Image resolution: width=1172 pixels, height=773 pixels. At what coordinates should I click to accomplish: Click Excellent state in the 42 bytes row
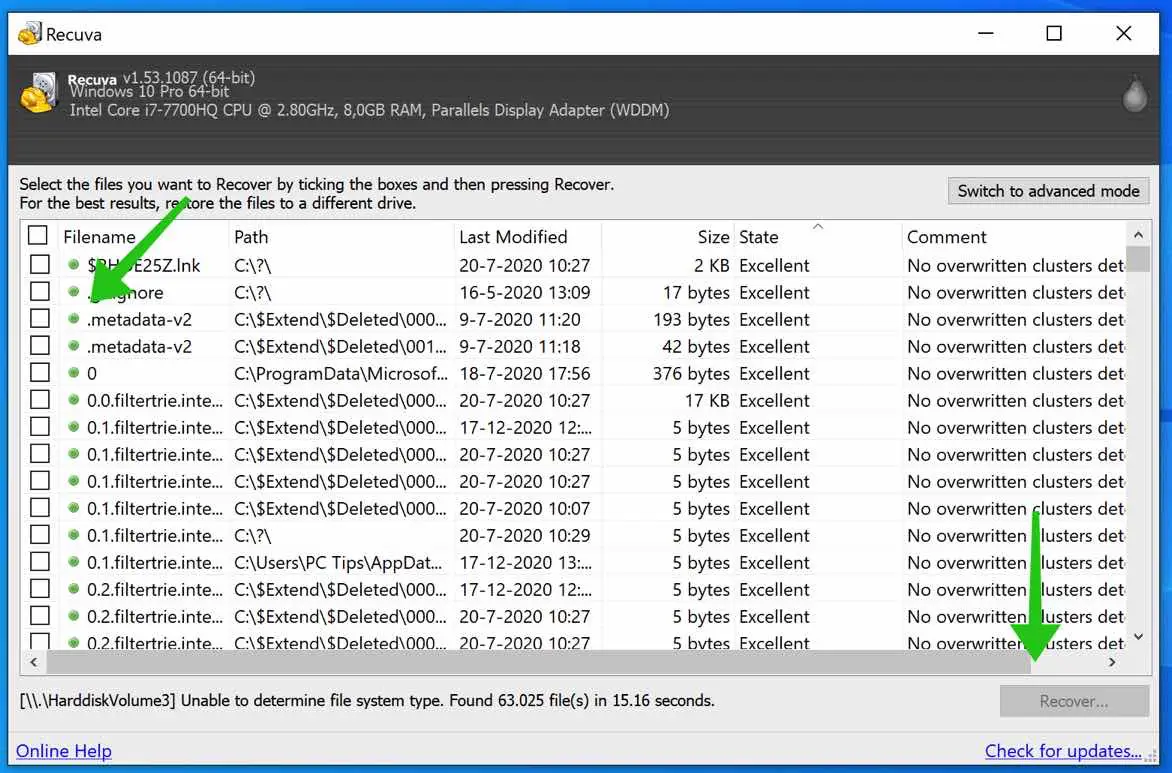(774, 346)
